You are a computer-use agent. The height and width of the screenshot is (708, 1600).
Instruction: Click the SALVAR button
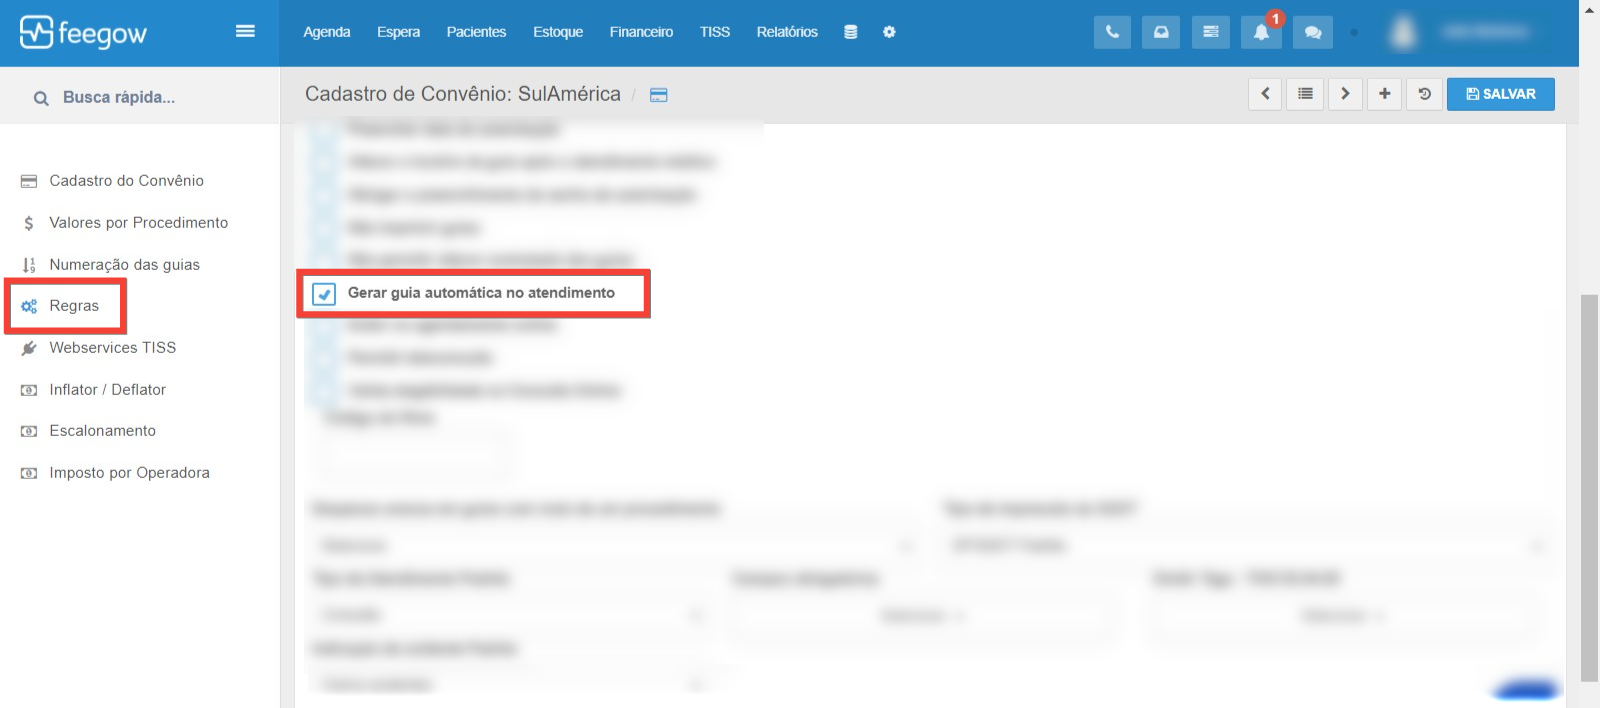point(1500,94)
